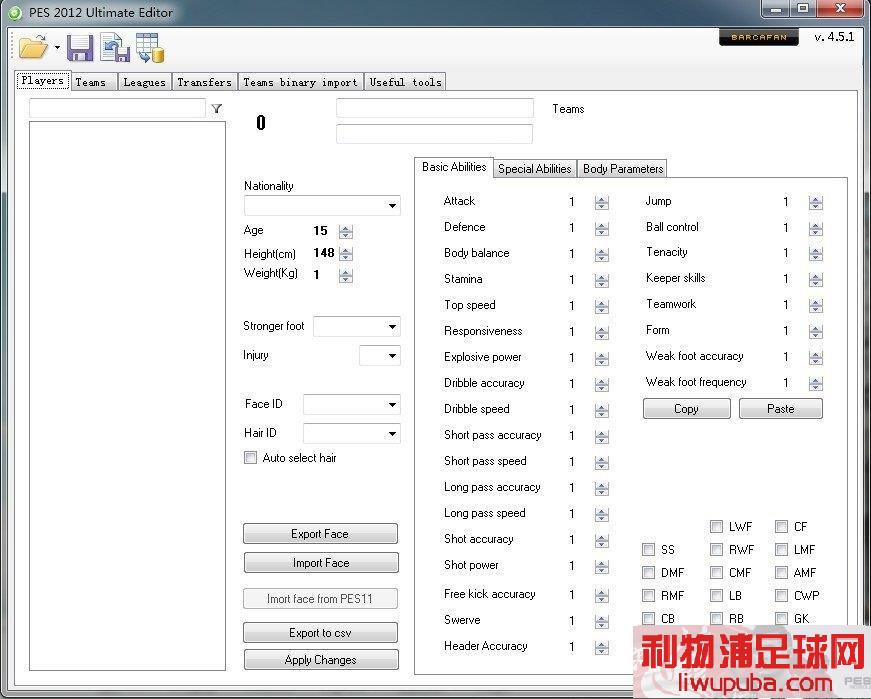Open the Hair ID dropdown

pyautogui.click(x=352, y=433)
